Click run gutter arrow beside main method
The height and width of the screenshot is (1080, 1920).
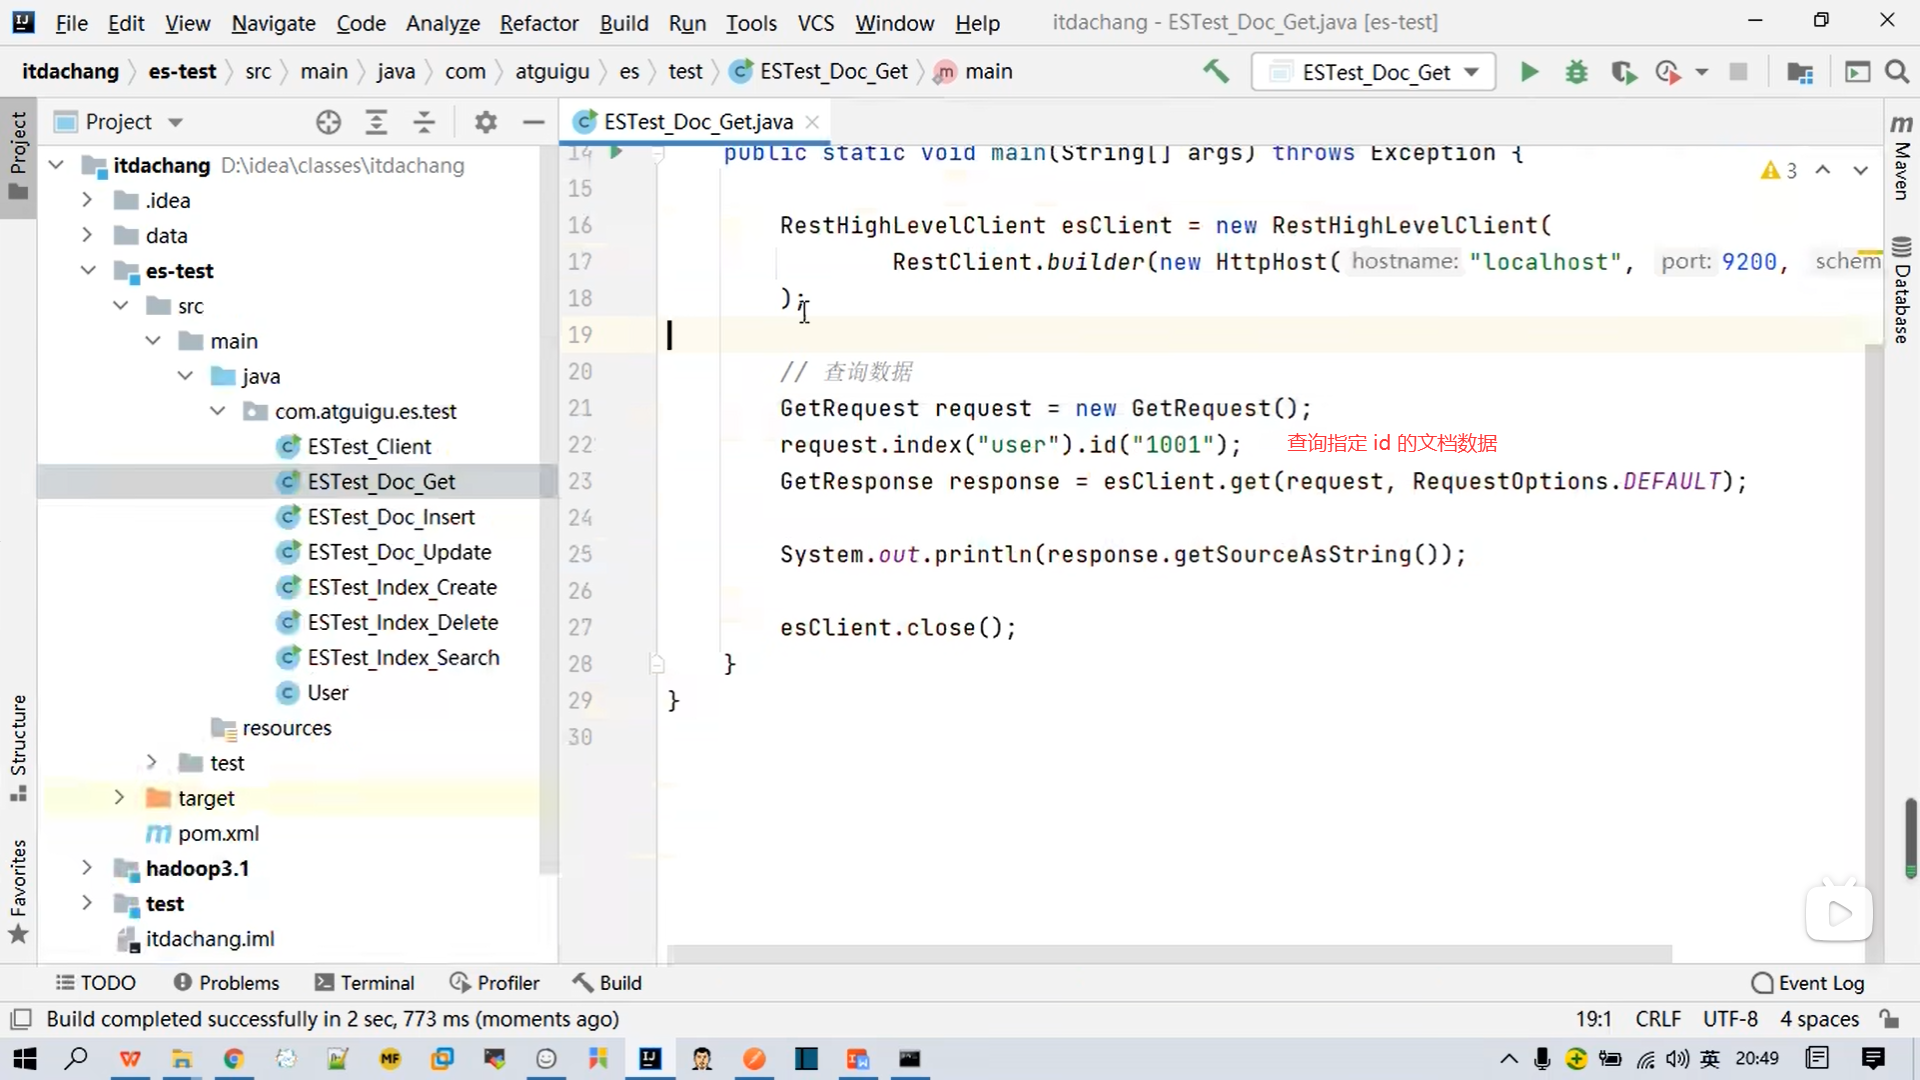tap(616, 152)
